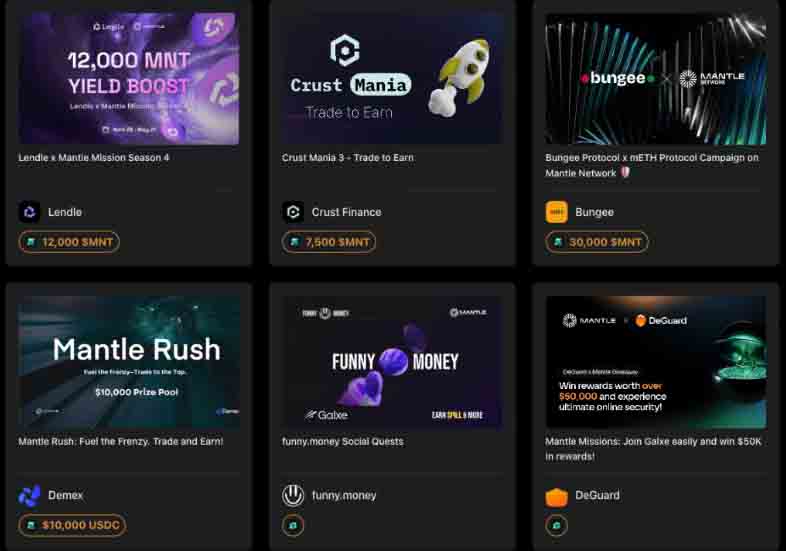Open Lendle x Mantle Mission Season 4 title
Viewport: 786px width, 551px height.
click(94, 157)
